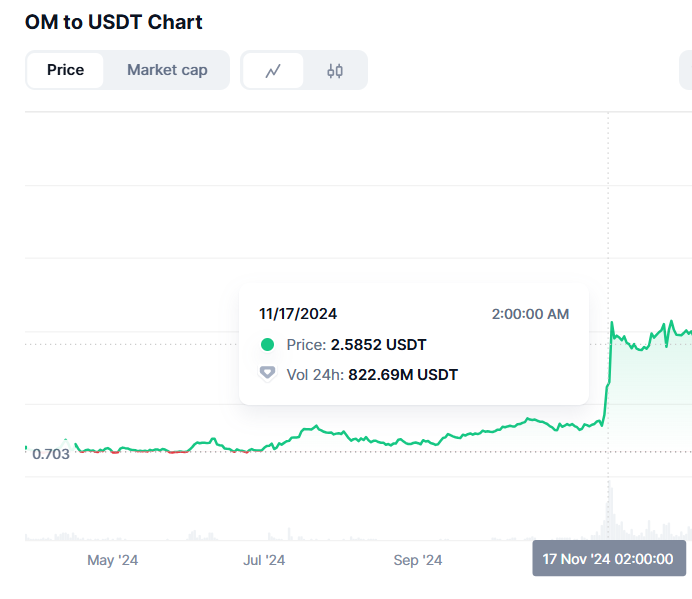
Task: Click the 2.5852 USDT price value
Action: coord(379,344)
